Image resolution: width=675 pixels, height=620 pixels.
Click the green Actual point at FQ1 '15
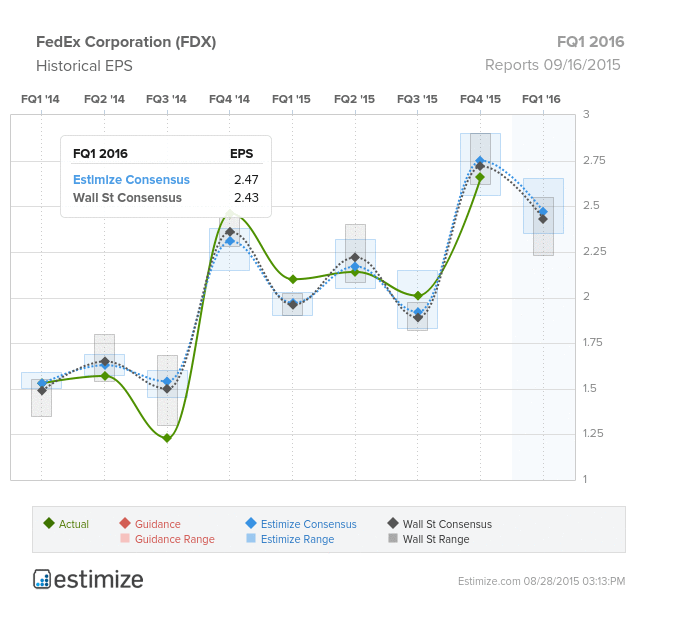pos(293,279)
